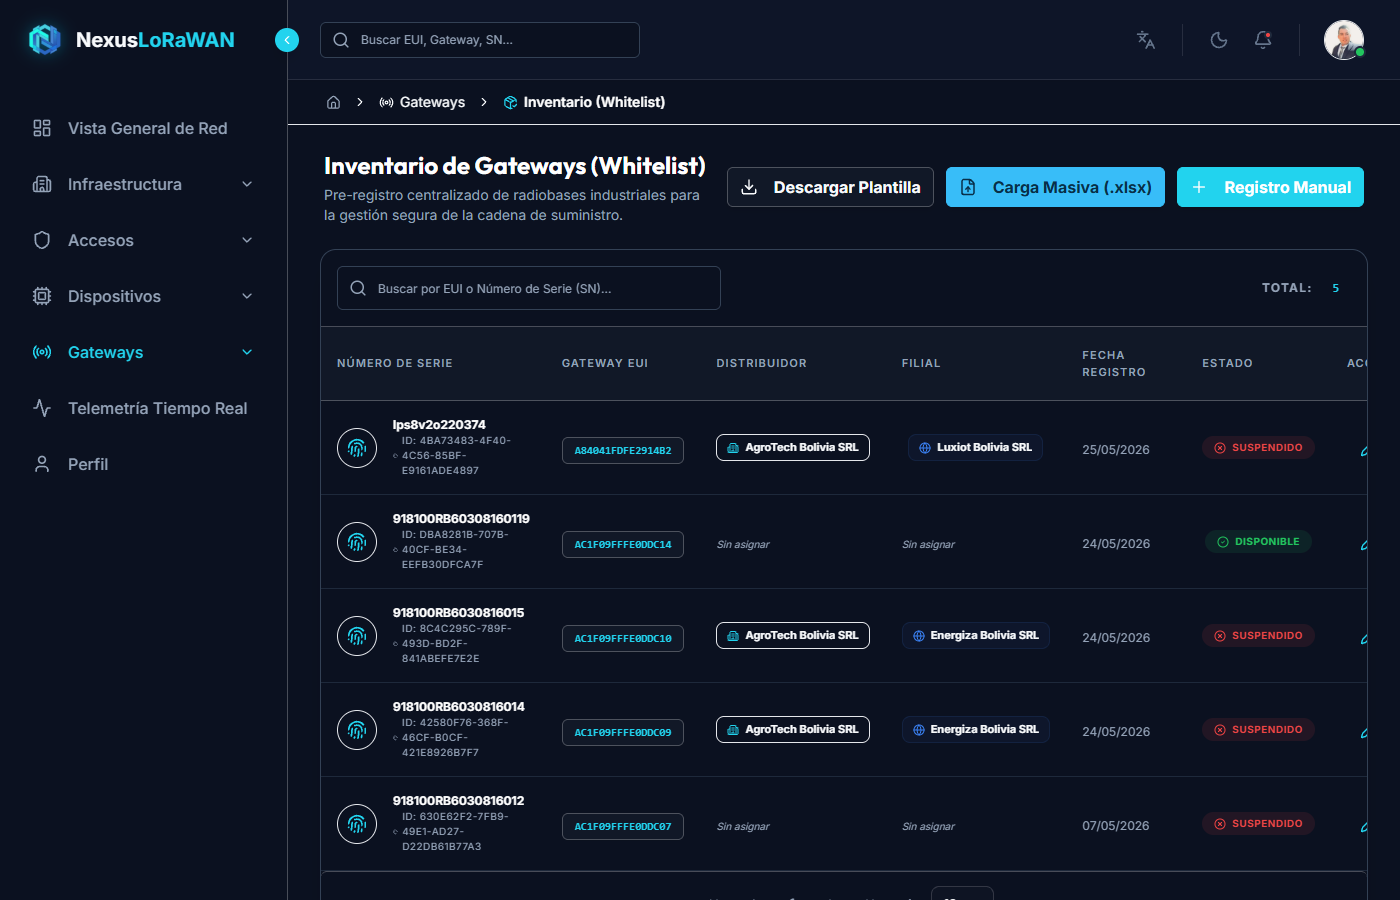Click the Registro Manual button
Viewport: 1400px width, 900px height.
(1270, 187)
